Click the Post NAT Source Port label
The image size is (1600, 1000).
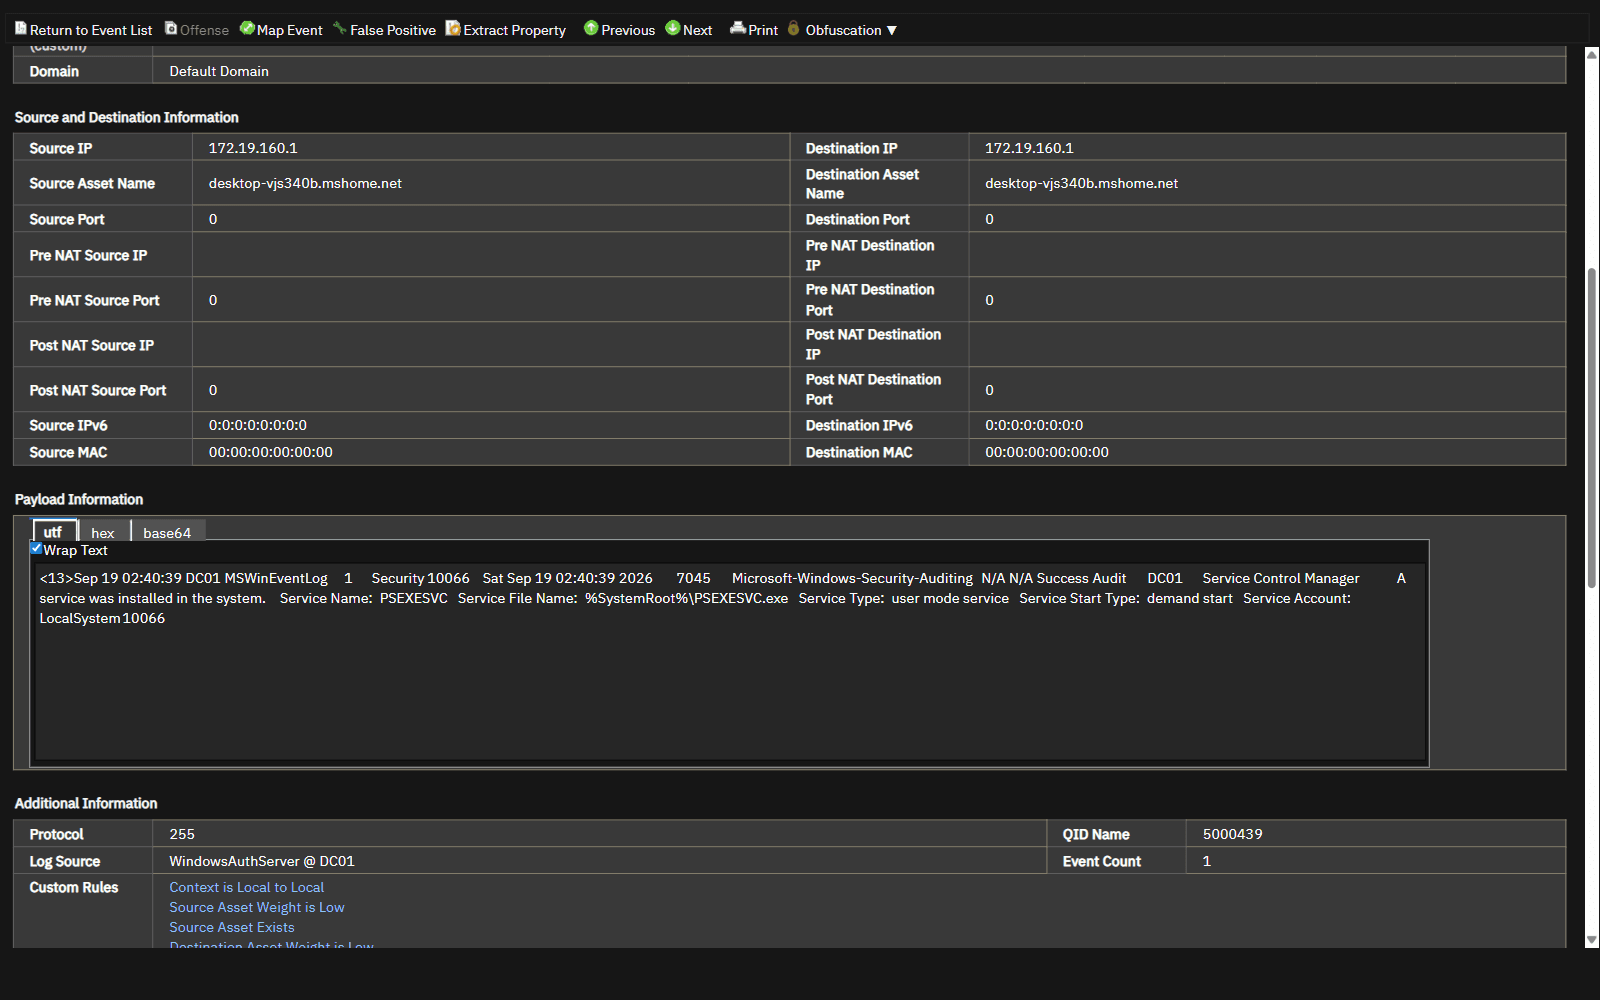(98, 390)
